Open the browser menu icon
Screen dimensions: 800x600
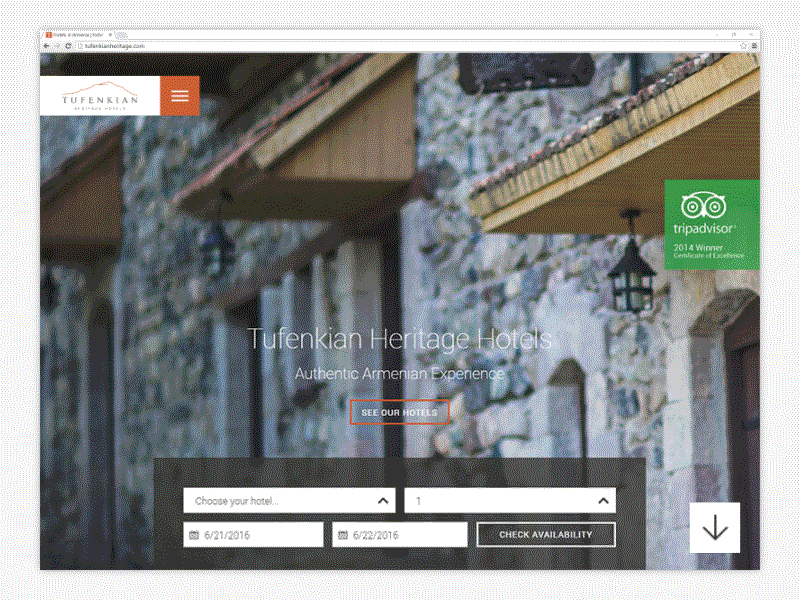(x=754, y=46)
